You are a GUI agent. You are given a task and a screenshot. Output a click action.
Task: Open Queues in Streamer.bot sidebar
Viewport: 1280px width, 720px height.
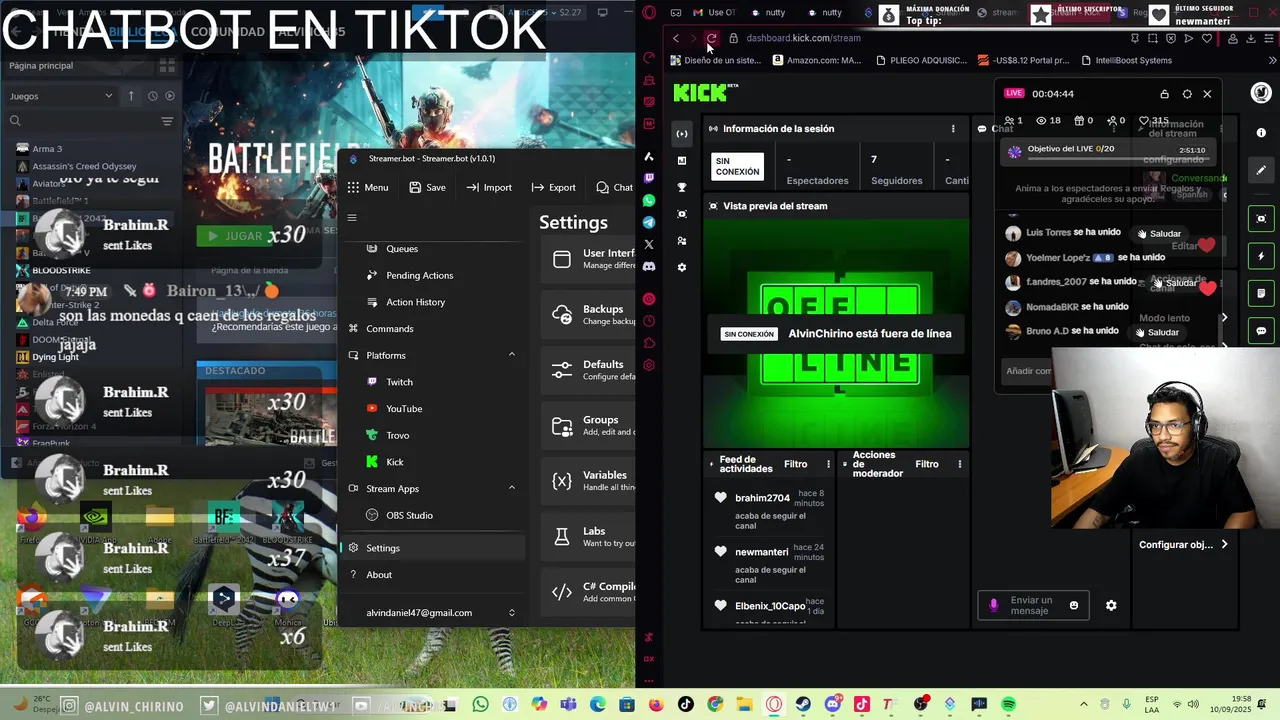point(402,248)
